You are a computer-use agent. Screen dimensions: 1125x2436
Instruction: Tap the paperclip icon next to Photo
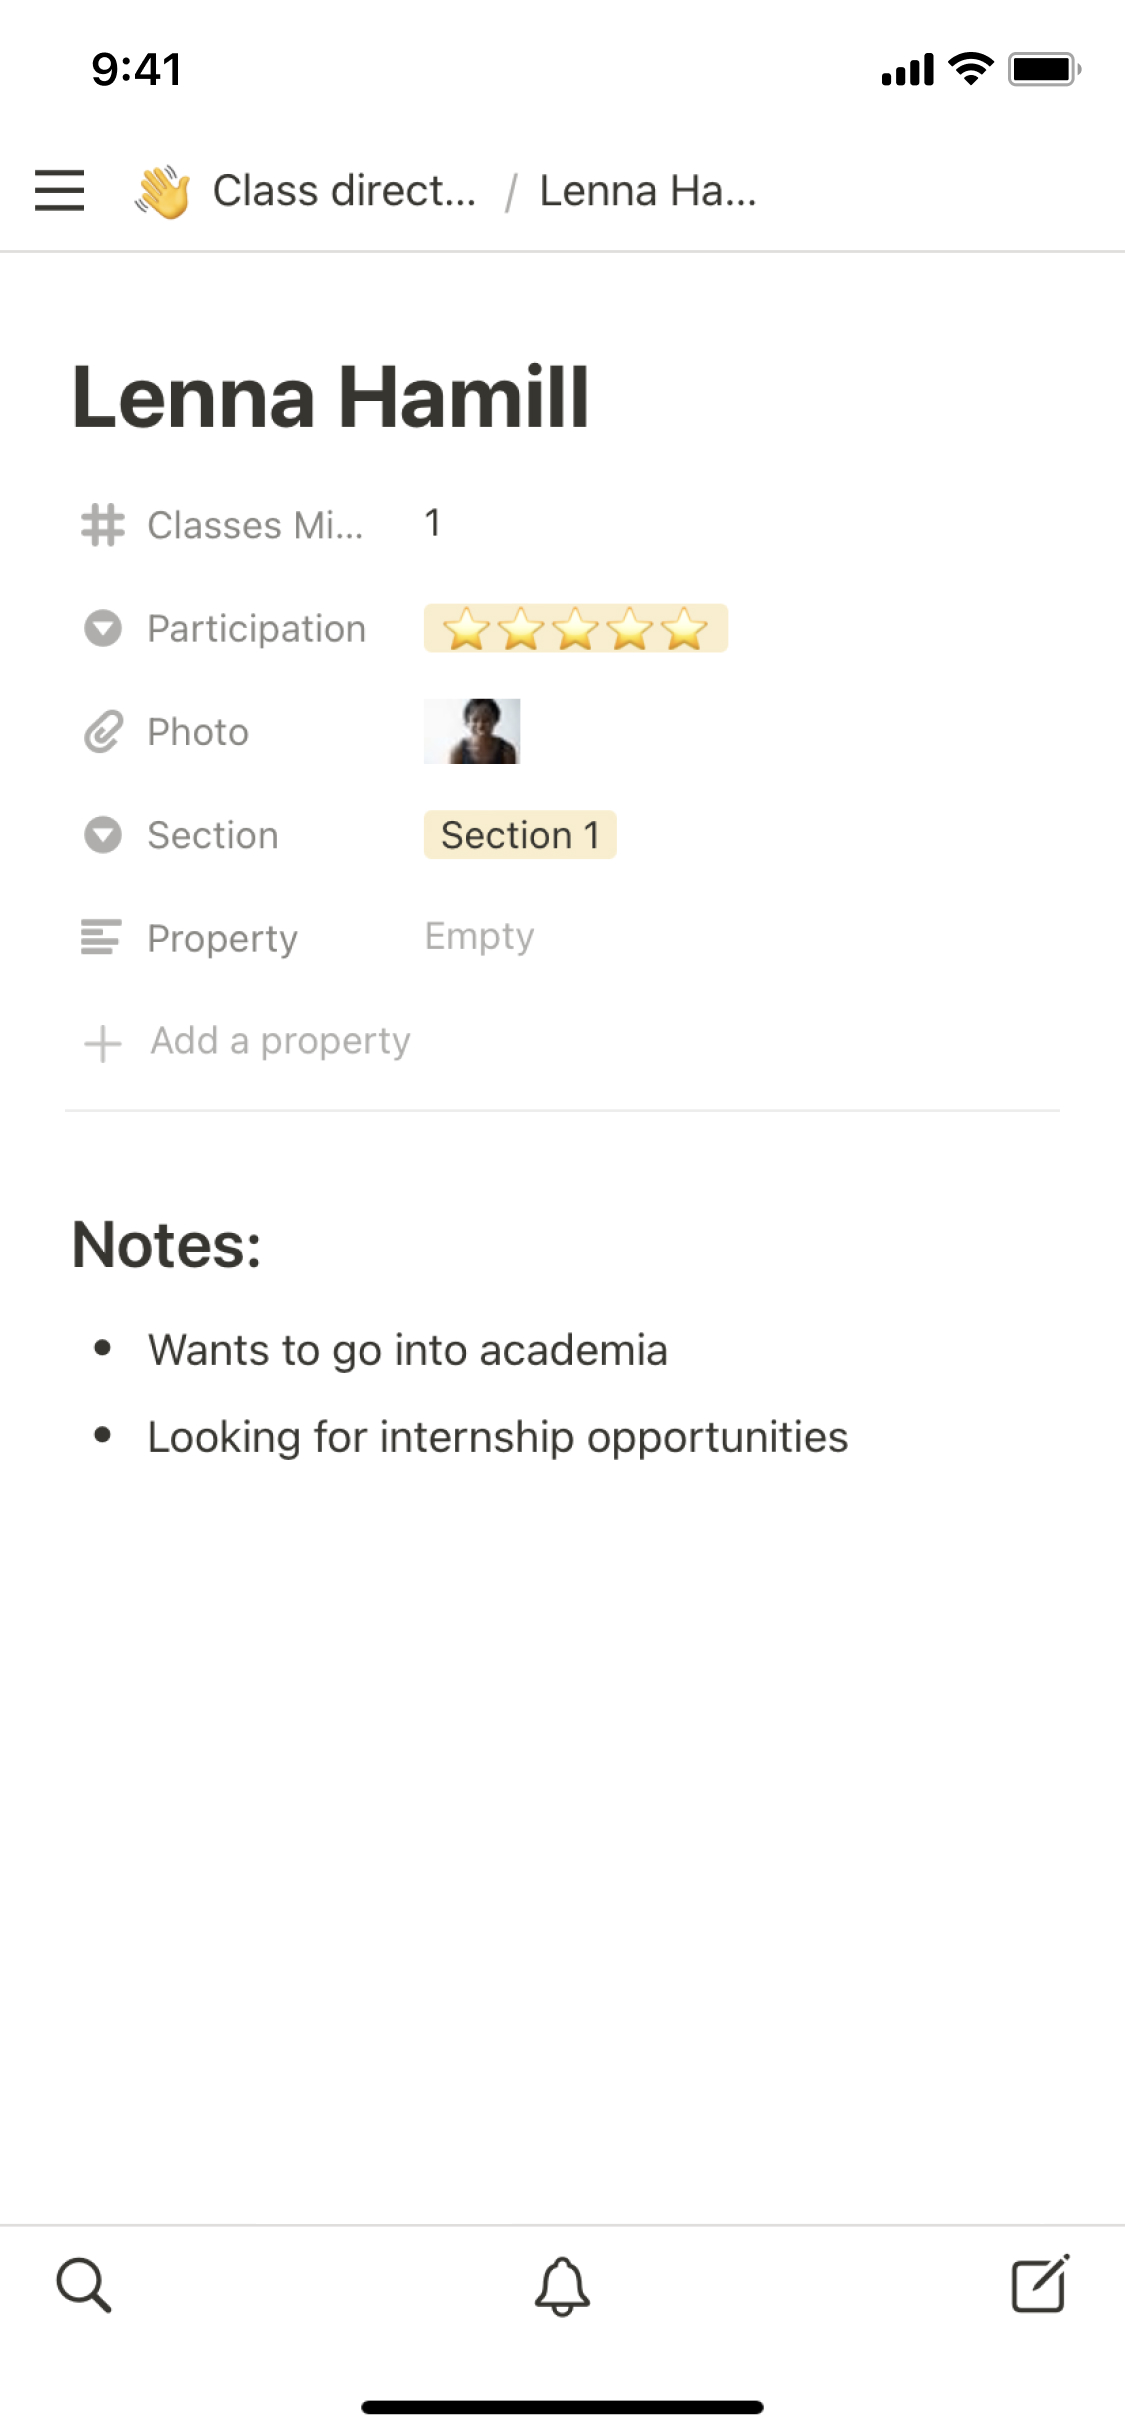click(x=103, y=732)
